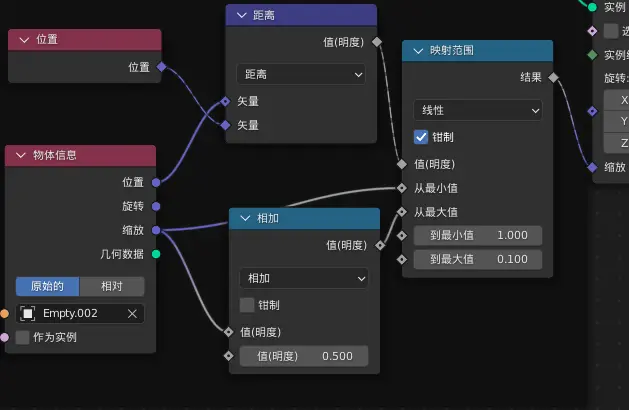Click the Empty.002 object field
This screenshot has width=629, height=410.
click(80, 313)
